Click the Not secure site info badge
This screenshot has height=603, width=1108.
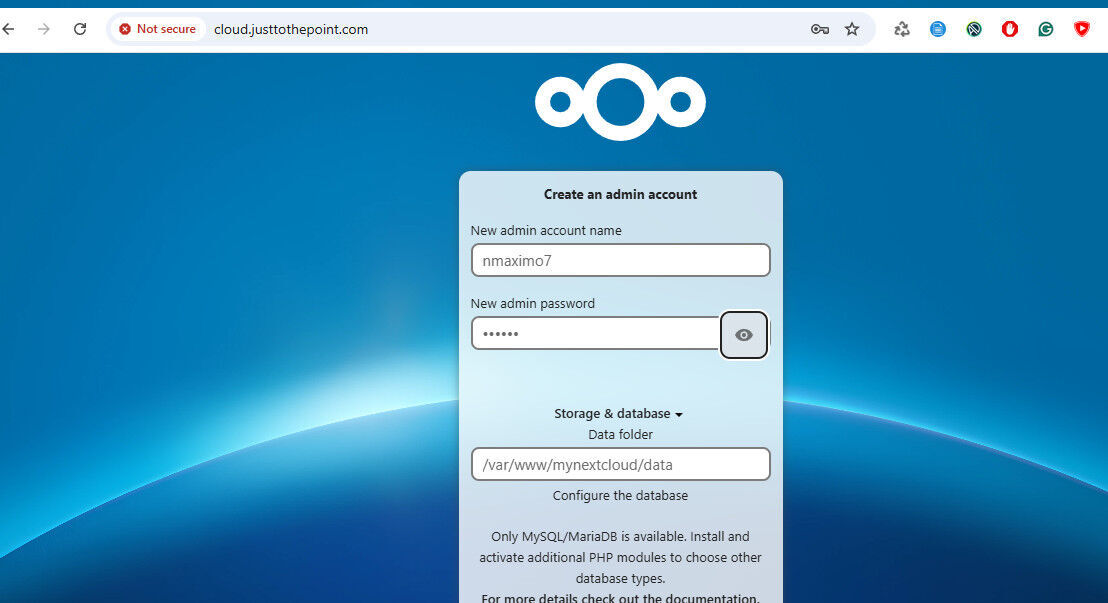pyautogui.click(x=157, y=29)
